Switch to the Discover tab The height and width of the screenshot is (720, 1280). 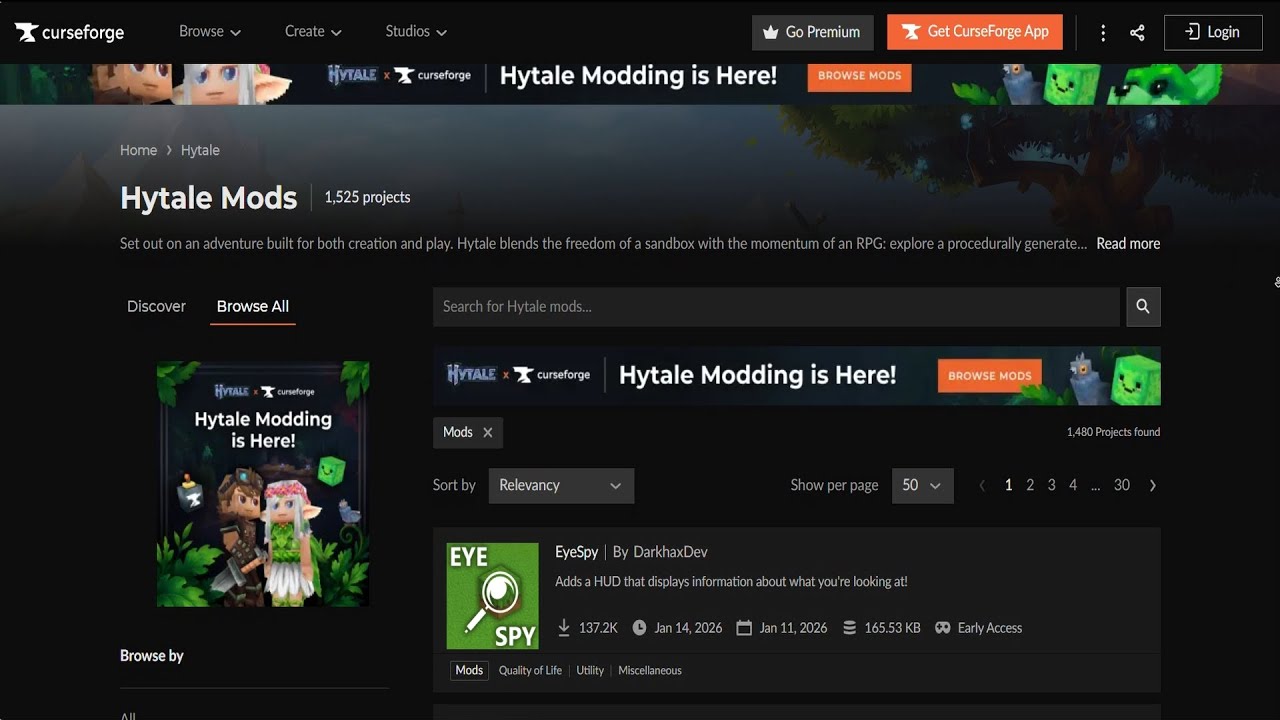click(156, 306)
